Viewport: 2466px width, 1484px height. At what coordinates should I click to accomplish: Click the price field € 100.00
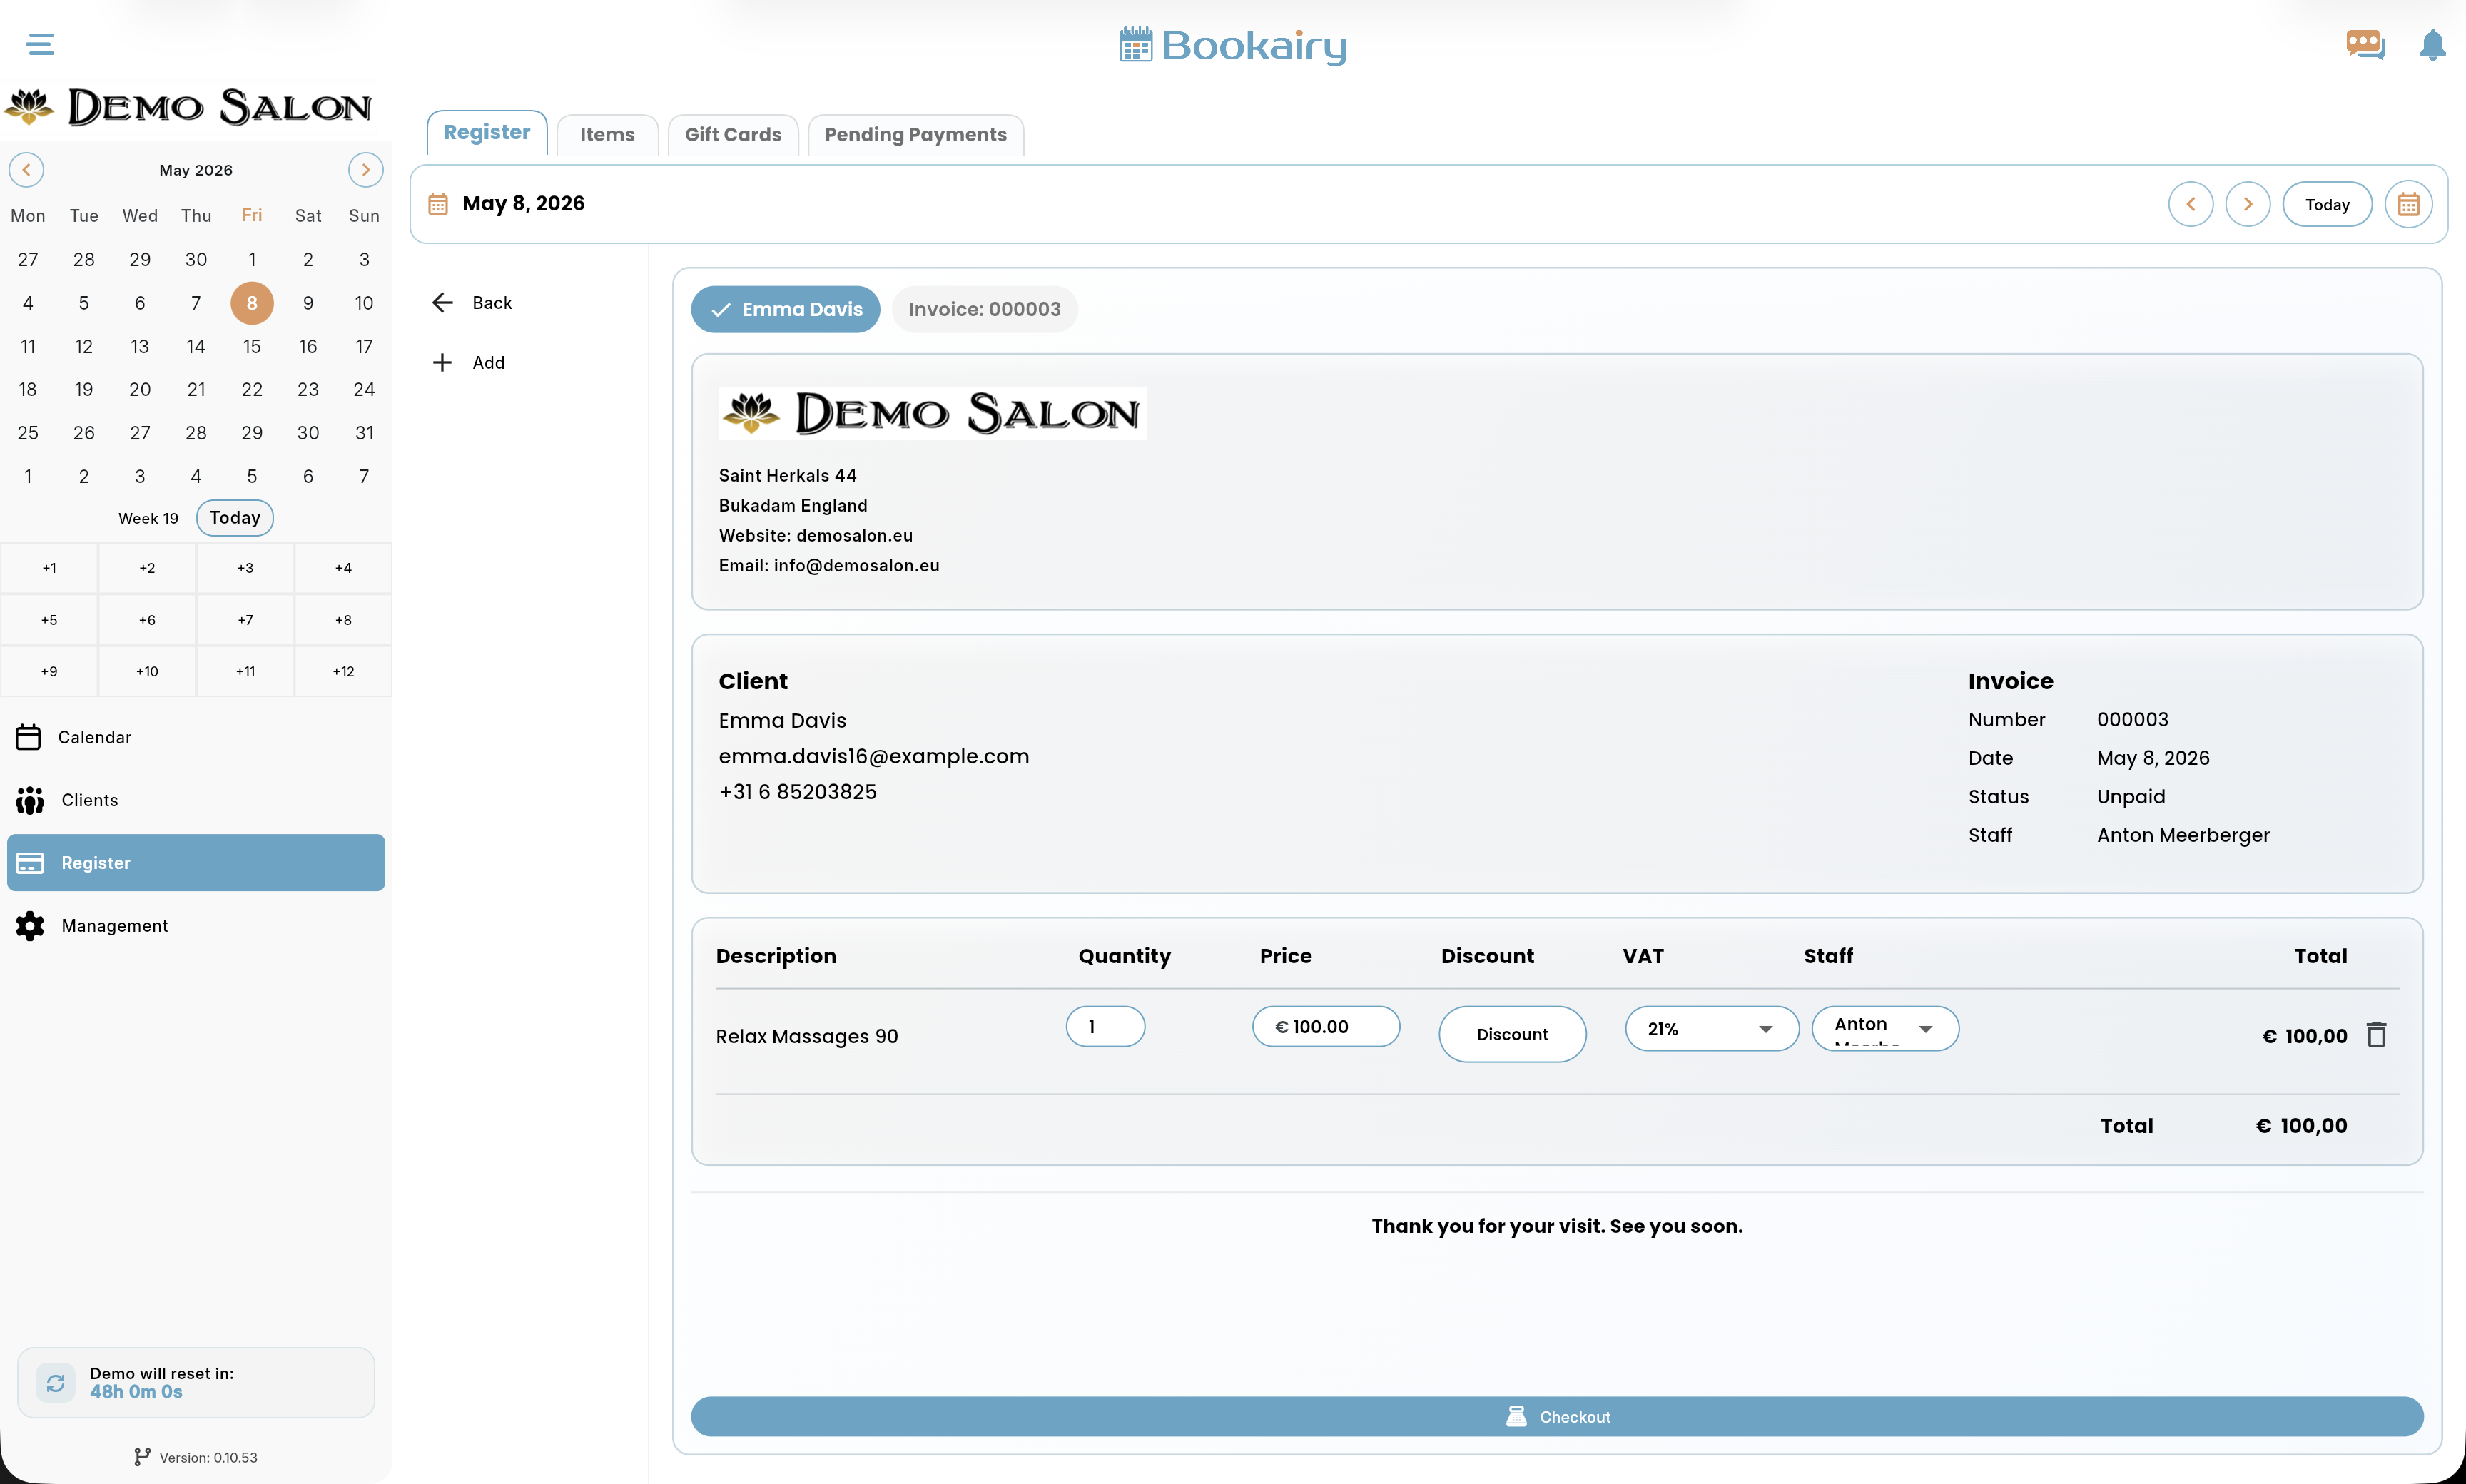1326,1026
